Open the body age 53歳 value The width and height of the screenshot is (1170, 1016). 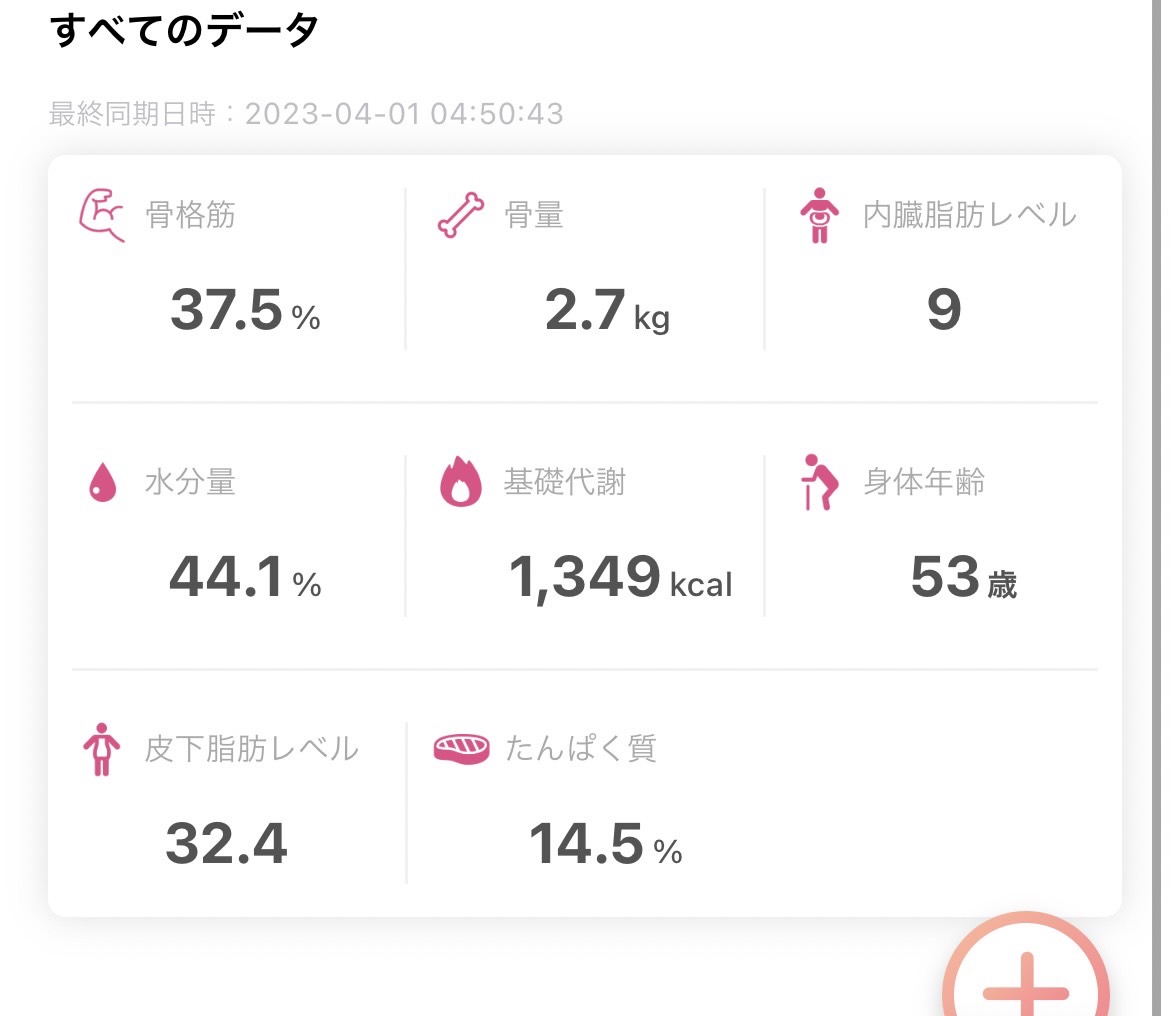pos(963,577)
